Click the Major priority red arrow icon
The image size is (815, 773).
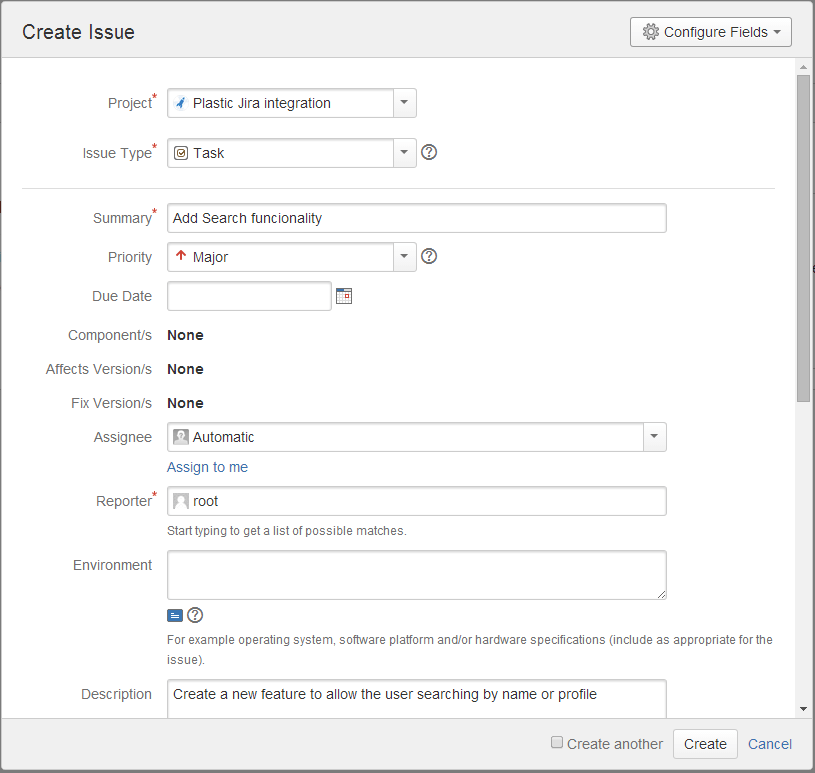181,256
